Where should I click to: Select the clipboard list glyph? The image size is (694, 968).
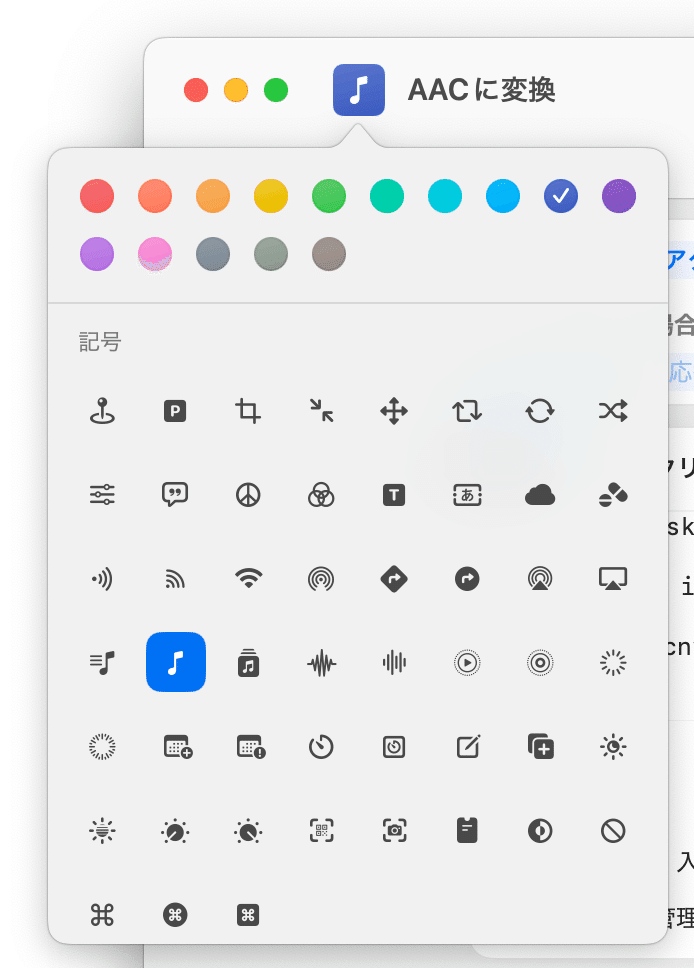click(x=467, y=831)
